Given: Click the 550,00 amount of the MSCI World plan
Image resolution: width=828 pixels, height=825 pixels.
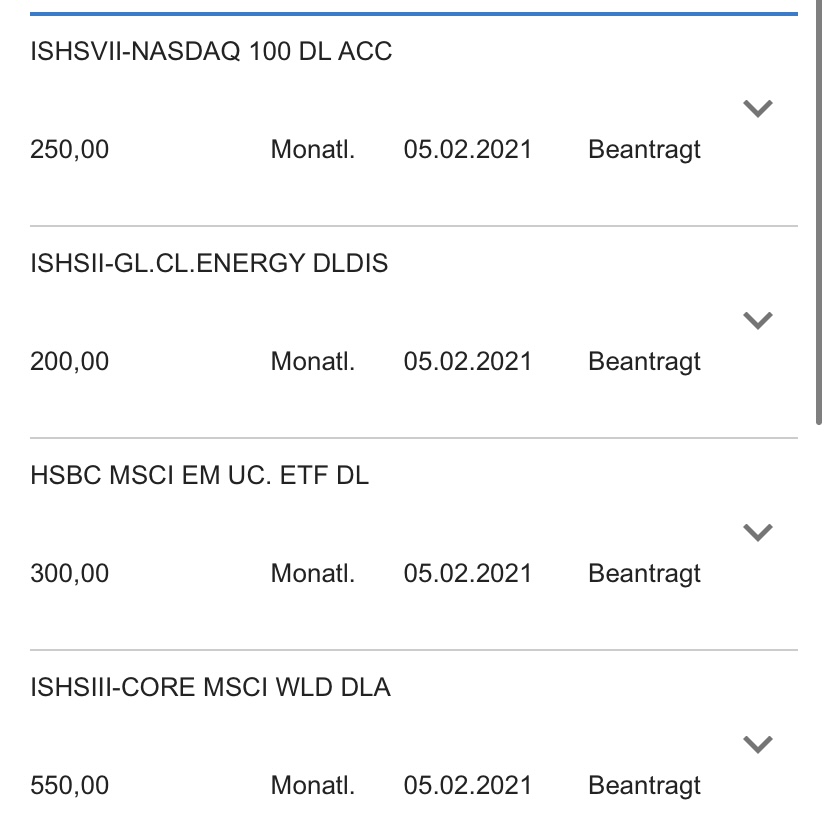Looking at the screenshot, I should (x=70, y=786).
